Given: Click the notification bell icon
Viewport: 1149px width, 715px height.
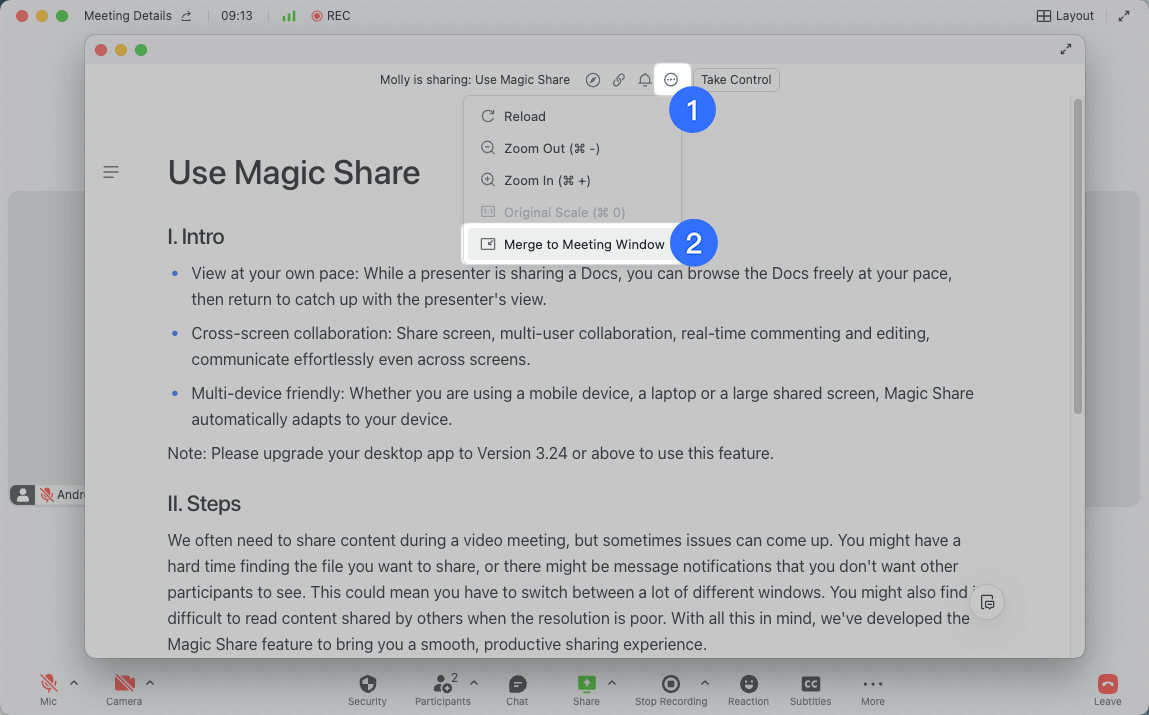Looking at the screenshot, I should pyautogui.click(x=645, y=80).
